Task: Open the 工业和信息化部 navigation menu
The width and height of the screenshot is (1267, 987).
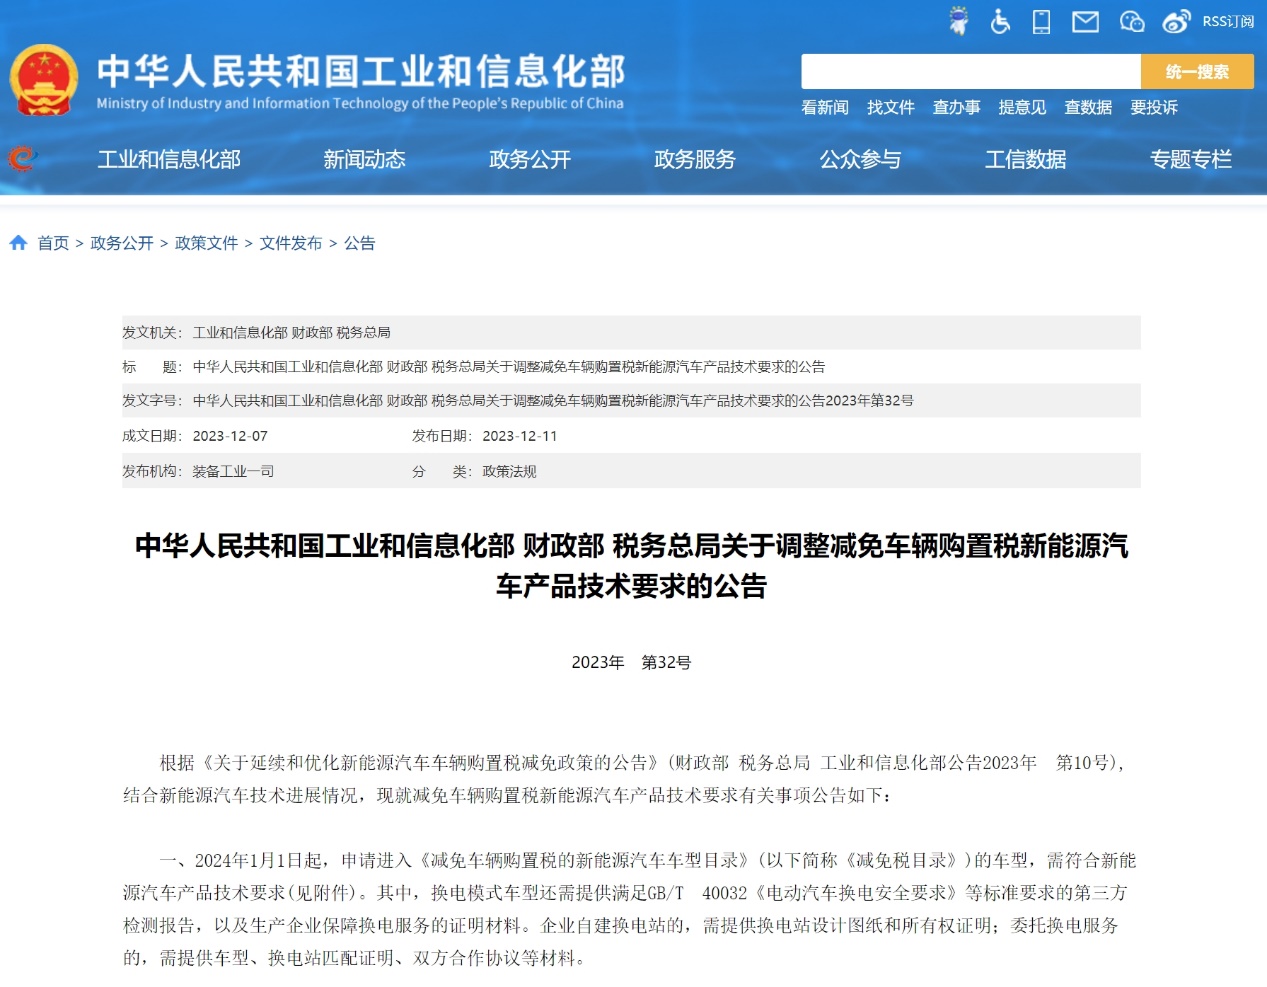Action: [x=169, y=159]
